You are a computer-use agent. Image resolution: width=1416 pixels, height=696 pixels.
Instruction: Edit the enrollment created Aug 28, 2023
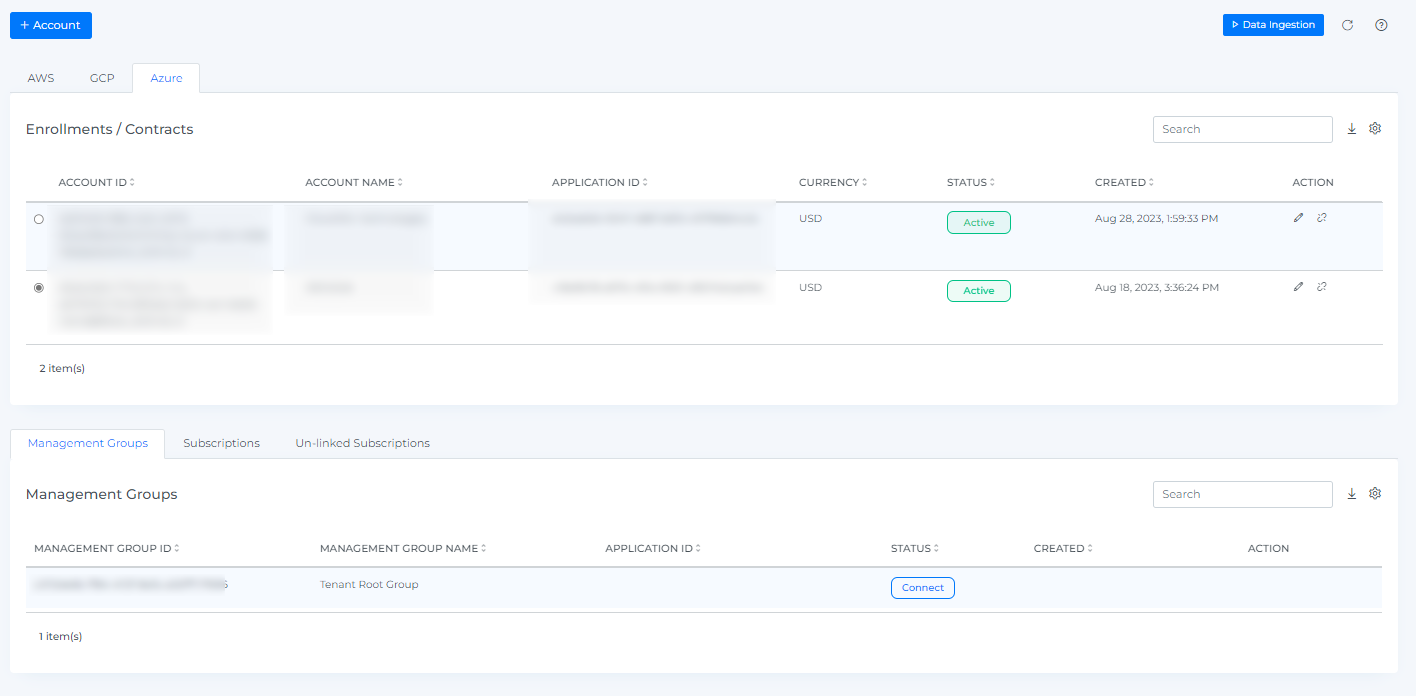(x=1298, y=218)
